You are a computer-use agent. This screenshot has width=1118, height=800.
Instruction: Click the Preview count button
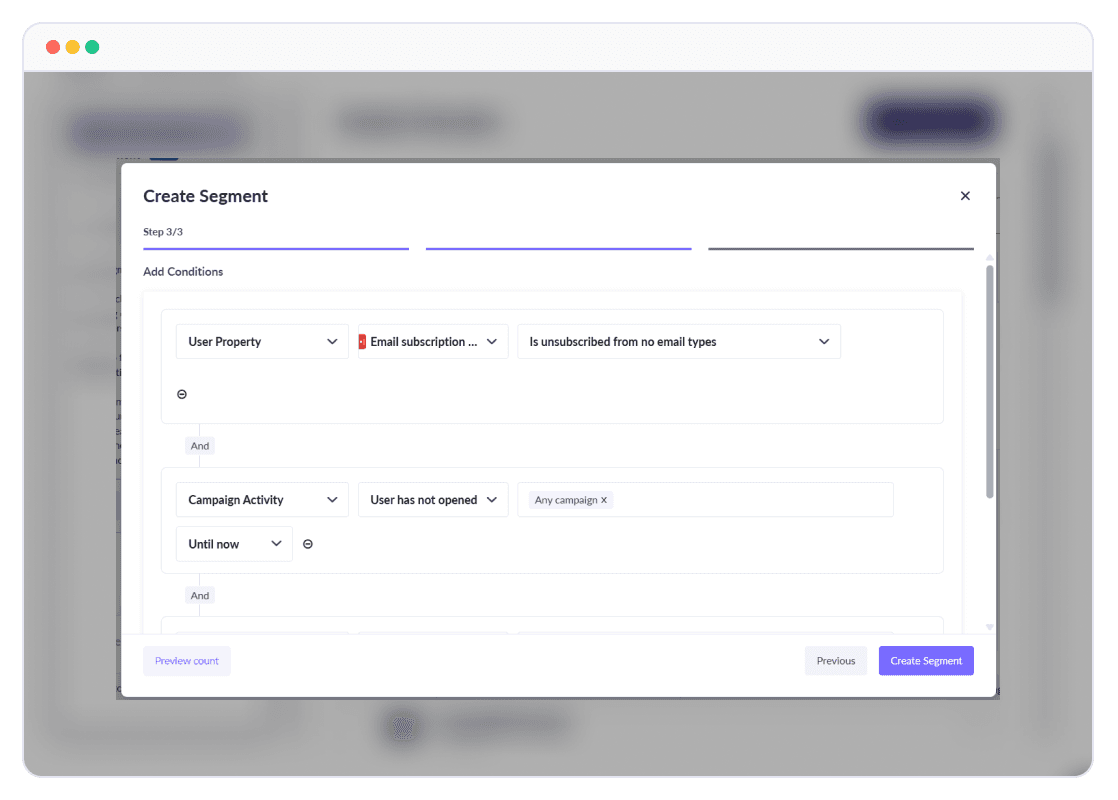point(187,661)
